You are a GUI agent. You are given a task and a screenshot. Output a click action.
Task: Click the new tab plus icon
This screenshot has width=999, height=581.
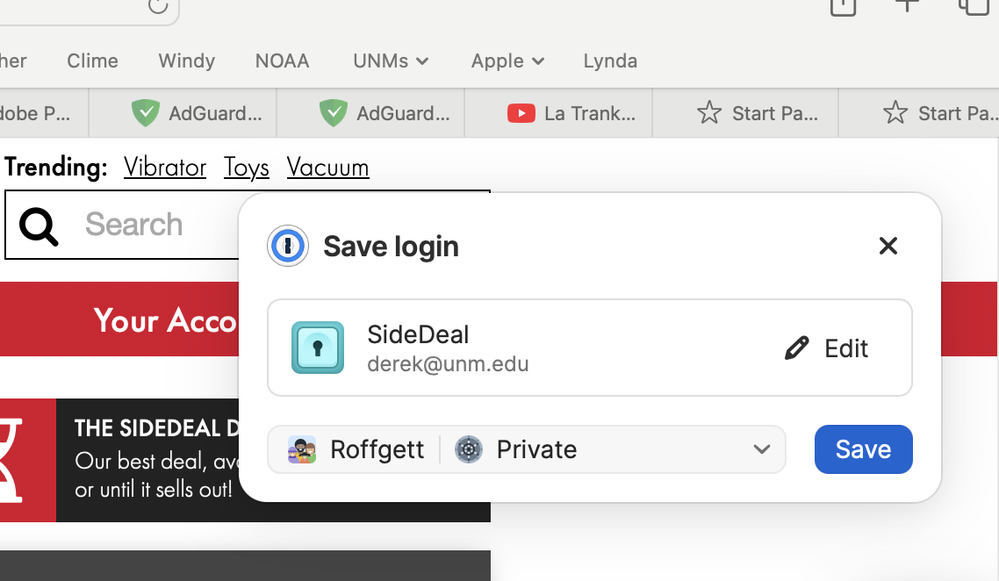coord(906,6)
